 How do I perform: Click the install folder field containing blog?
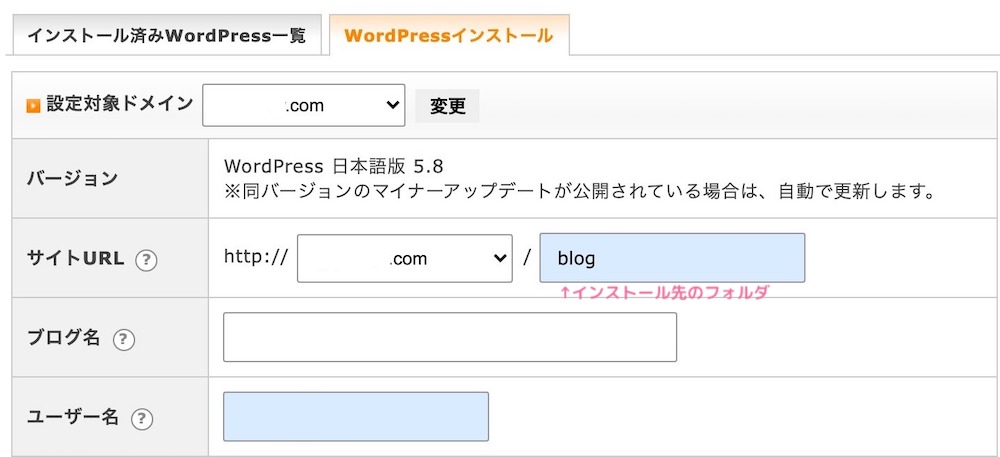pyautogui.click(x=672, y=258)
